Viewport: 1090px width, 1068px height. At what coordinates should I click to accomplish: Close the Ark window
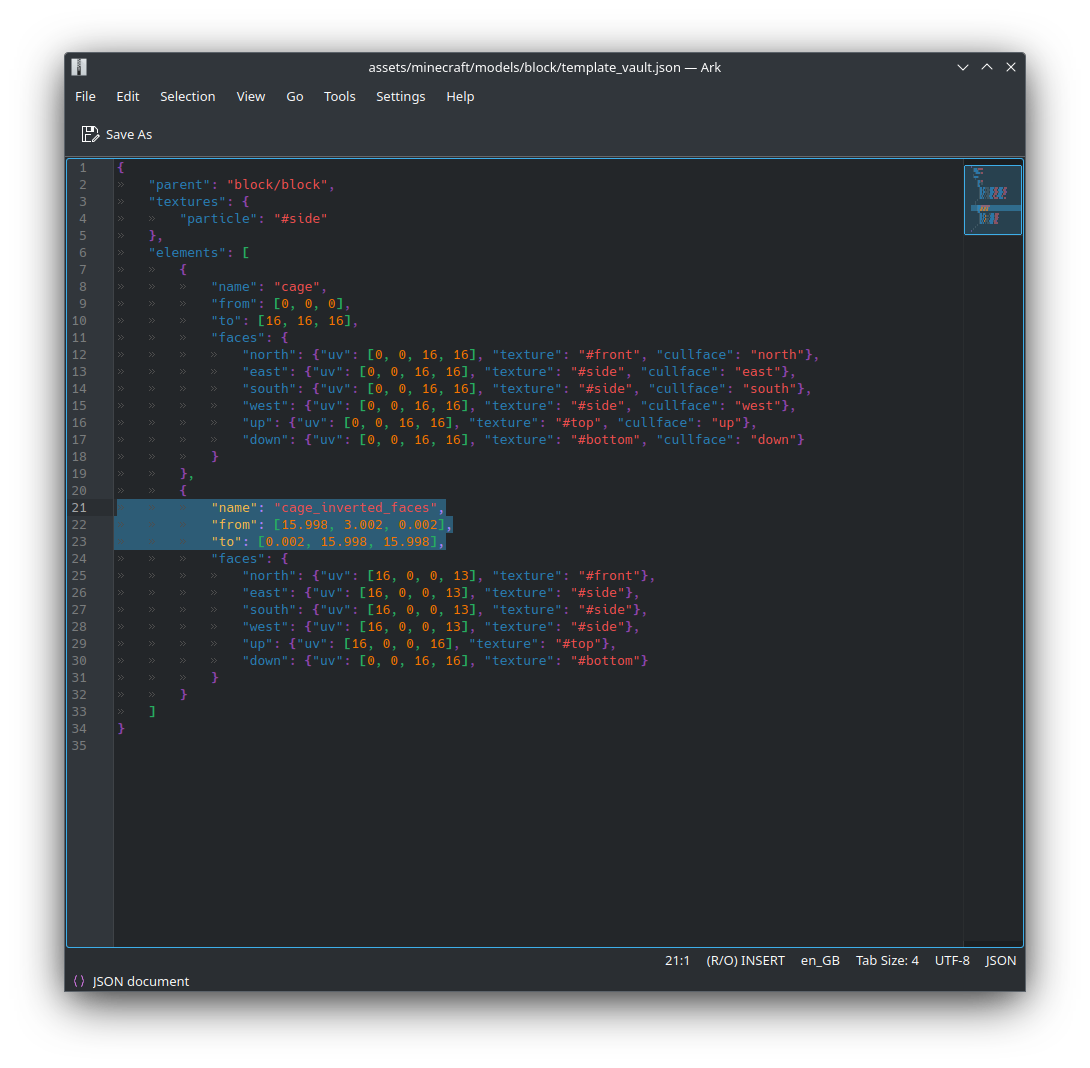click(1011, 67)
